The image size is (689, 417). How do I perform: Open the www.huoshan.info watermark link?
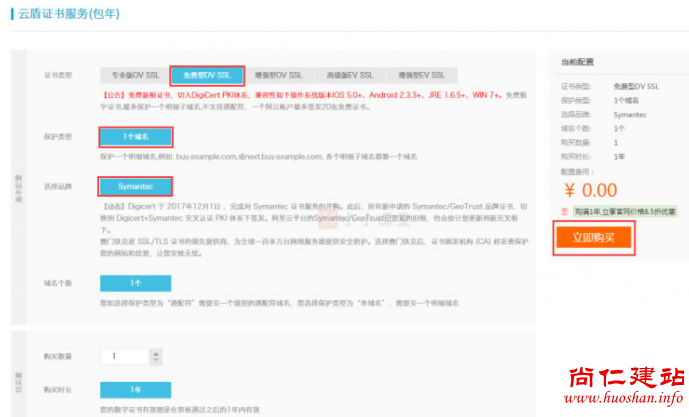626,401
